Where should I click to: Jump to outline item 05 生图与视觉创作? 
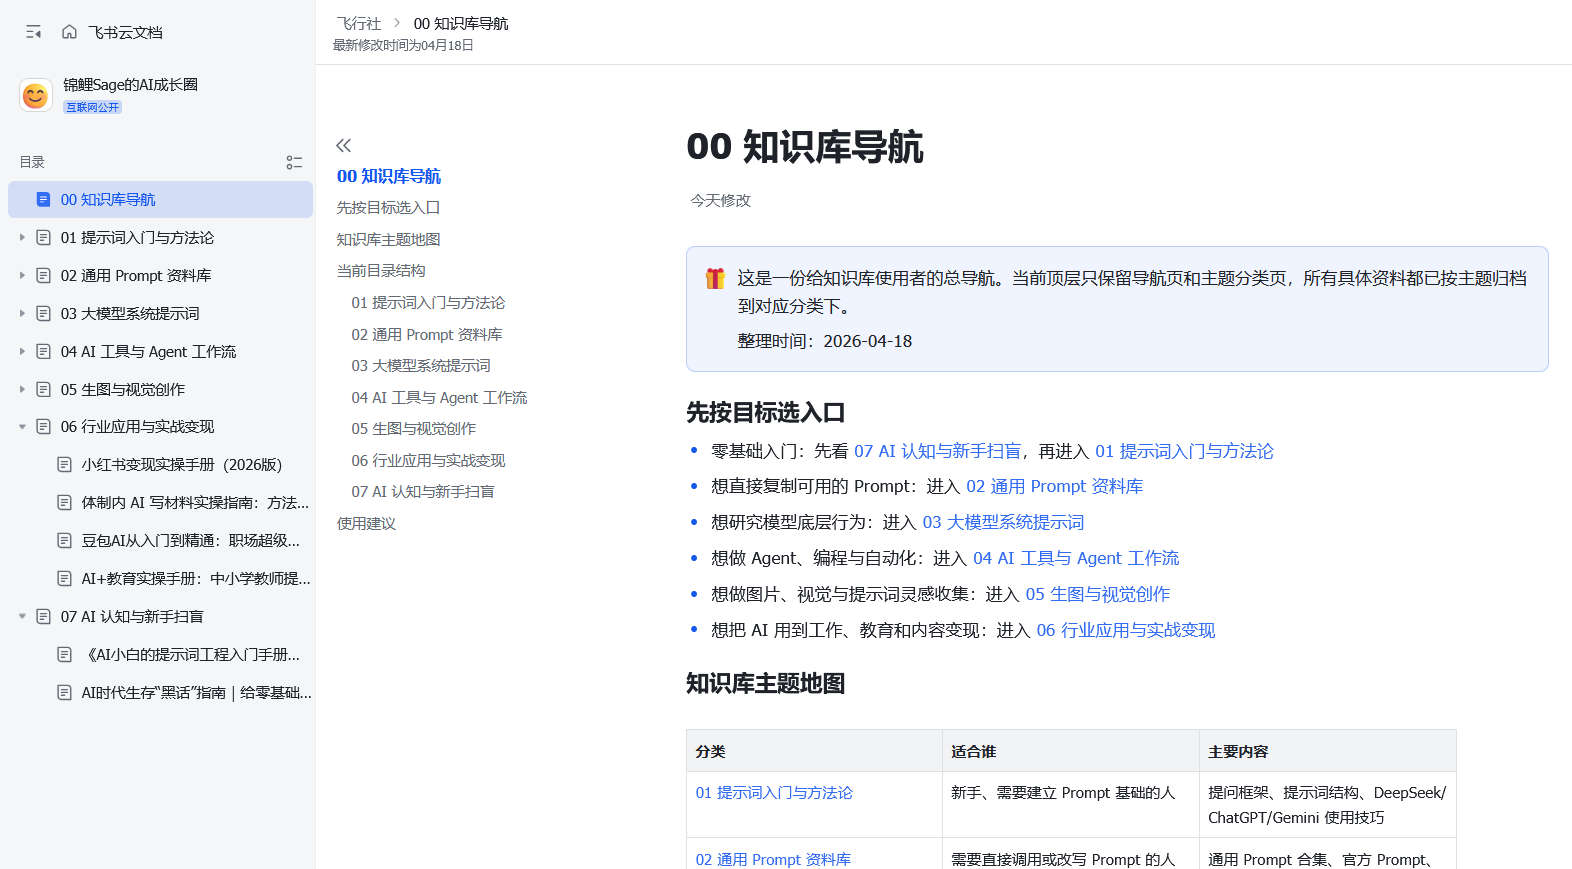point(414,429)
